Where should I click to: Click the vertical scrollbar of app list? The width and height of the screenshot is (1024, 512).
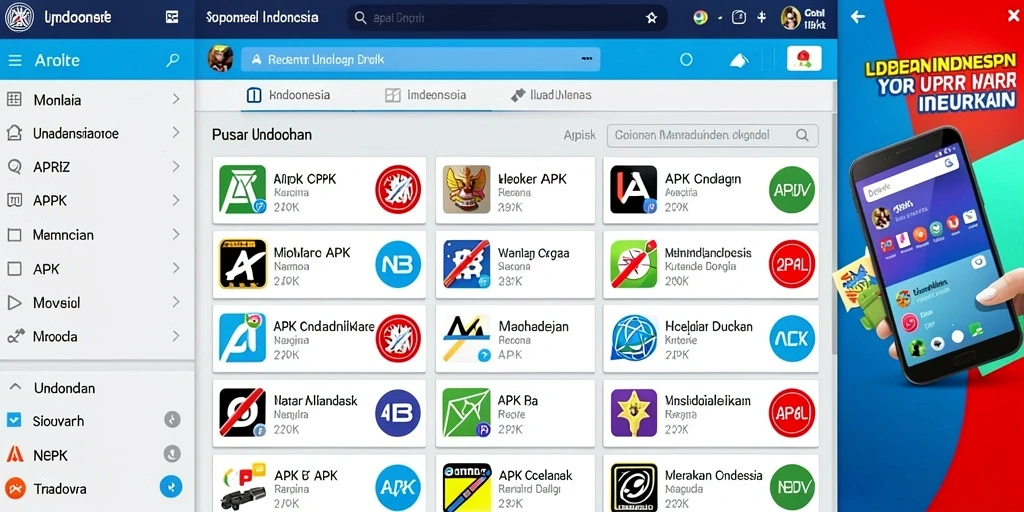834,235
